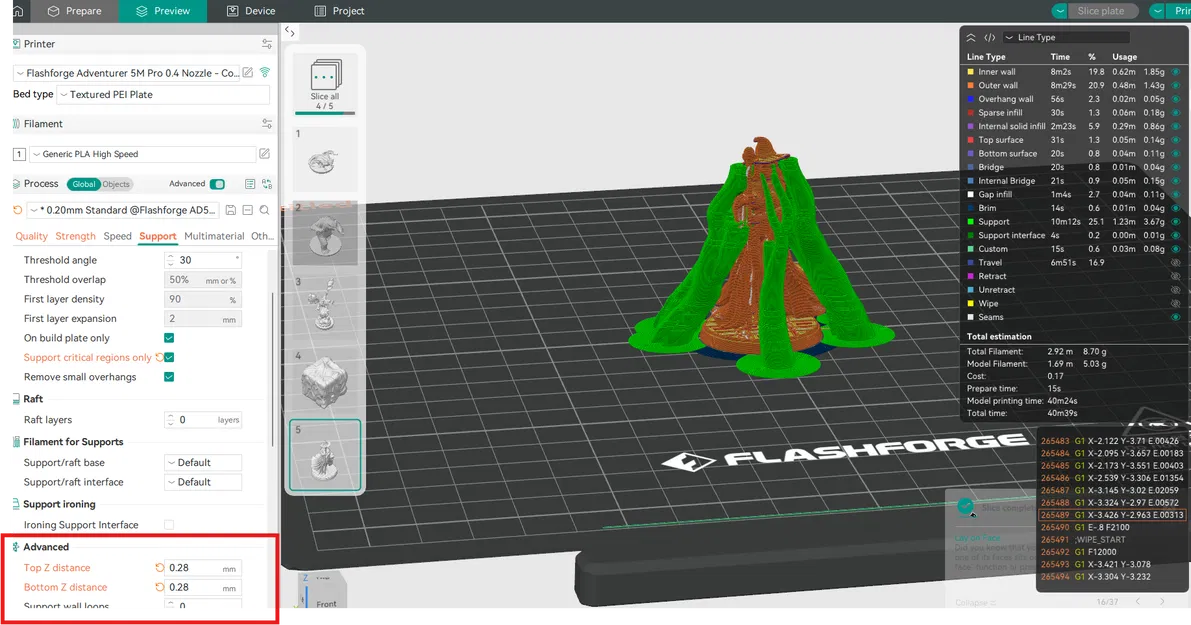The image size is (1191, 625).
Task: Select the Global process scope
Action: (84, 185)
